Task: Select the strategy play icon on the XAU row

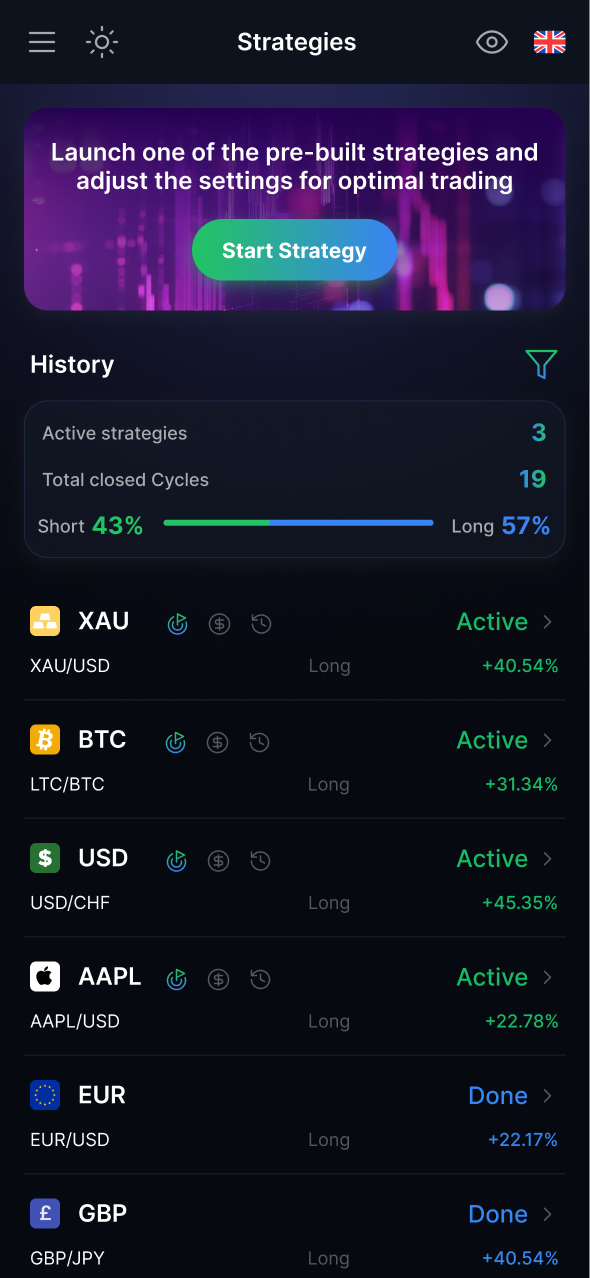Action: (177, 623)
